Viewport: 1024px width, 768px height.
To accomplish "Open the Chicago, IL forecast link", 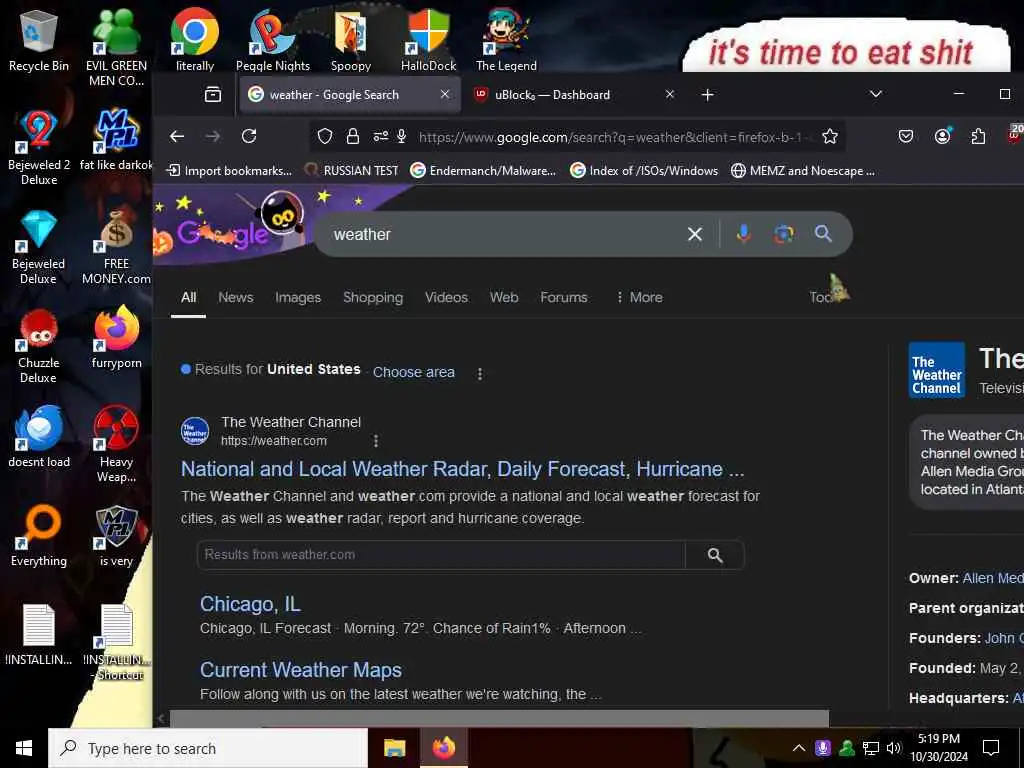I will [x=250, y=604].
